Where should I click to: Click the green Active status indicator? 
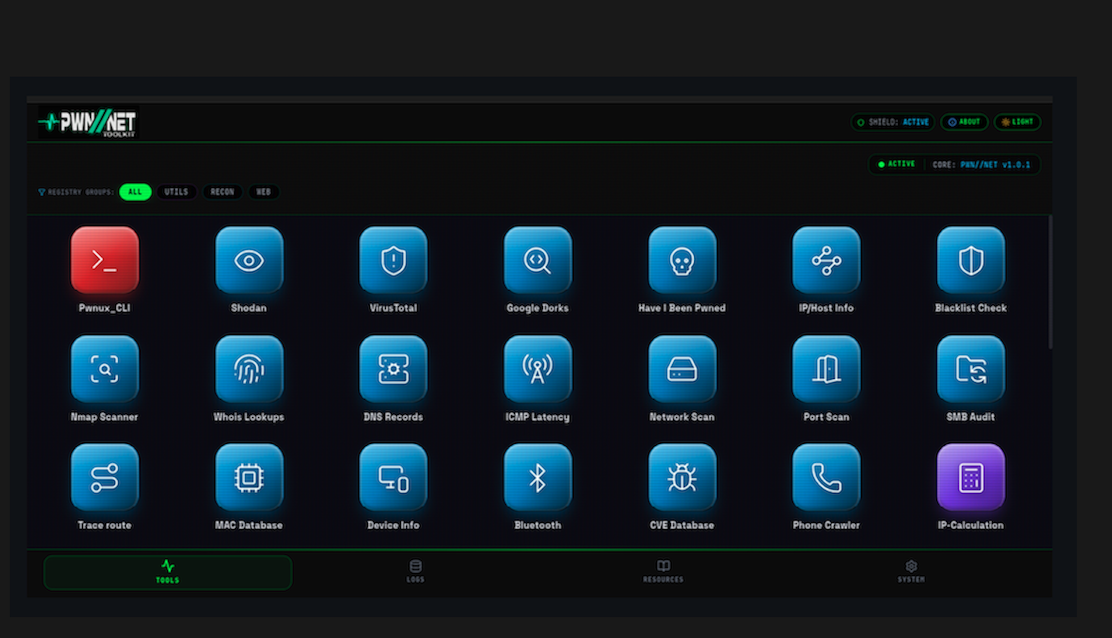pos(896,164)
